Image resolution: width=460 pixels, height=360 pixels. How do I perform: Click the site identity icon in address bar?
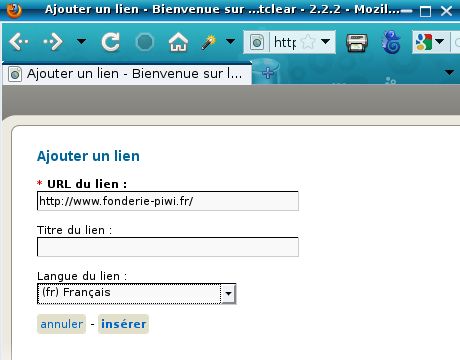pos(257,42)
